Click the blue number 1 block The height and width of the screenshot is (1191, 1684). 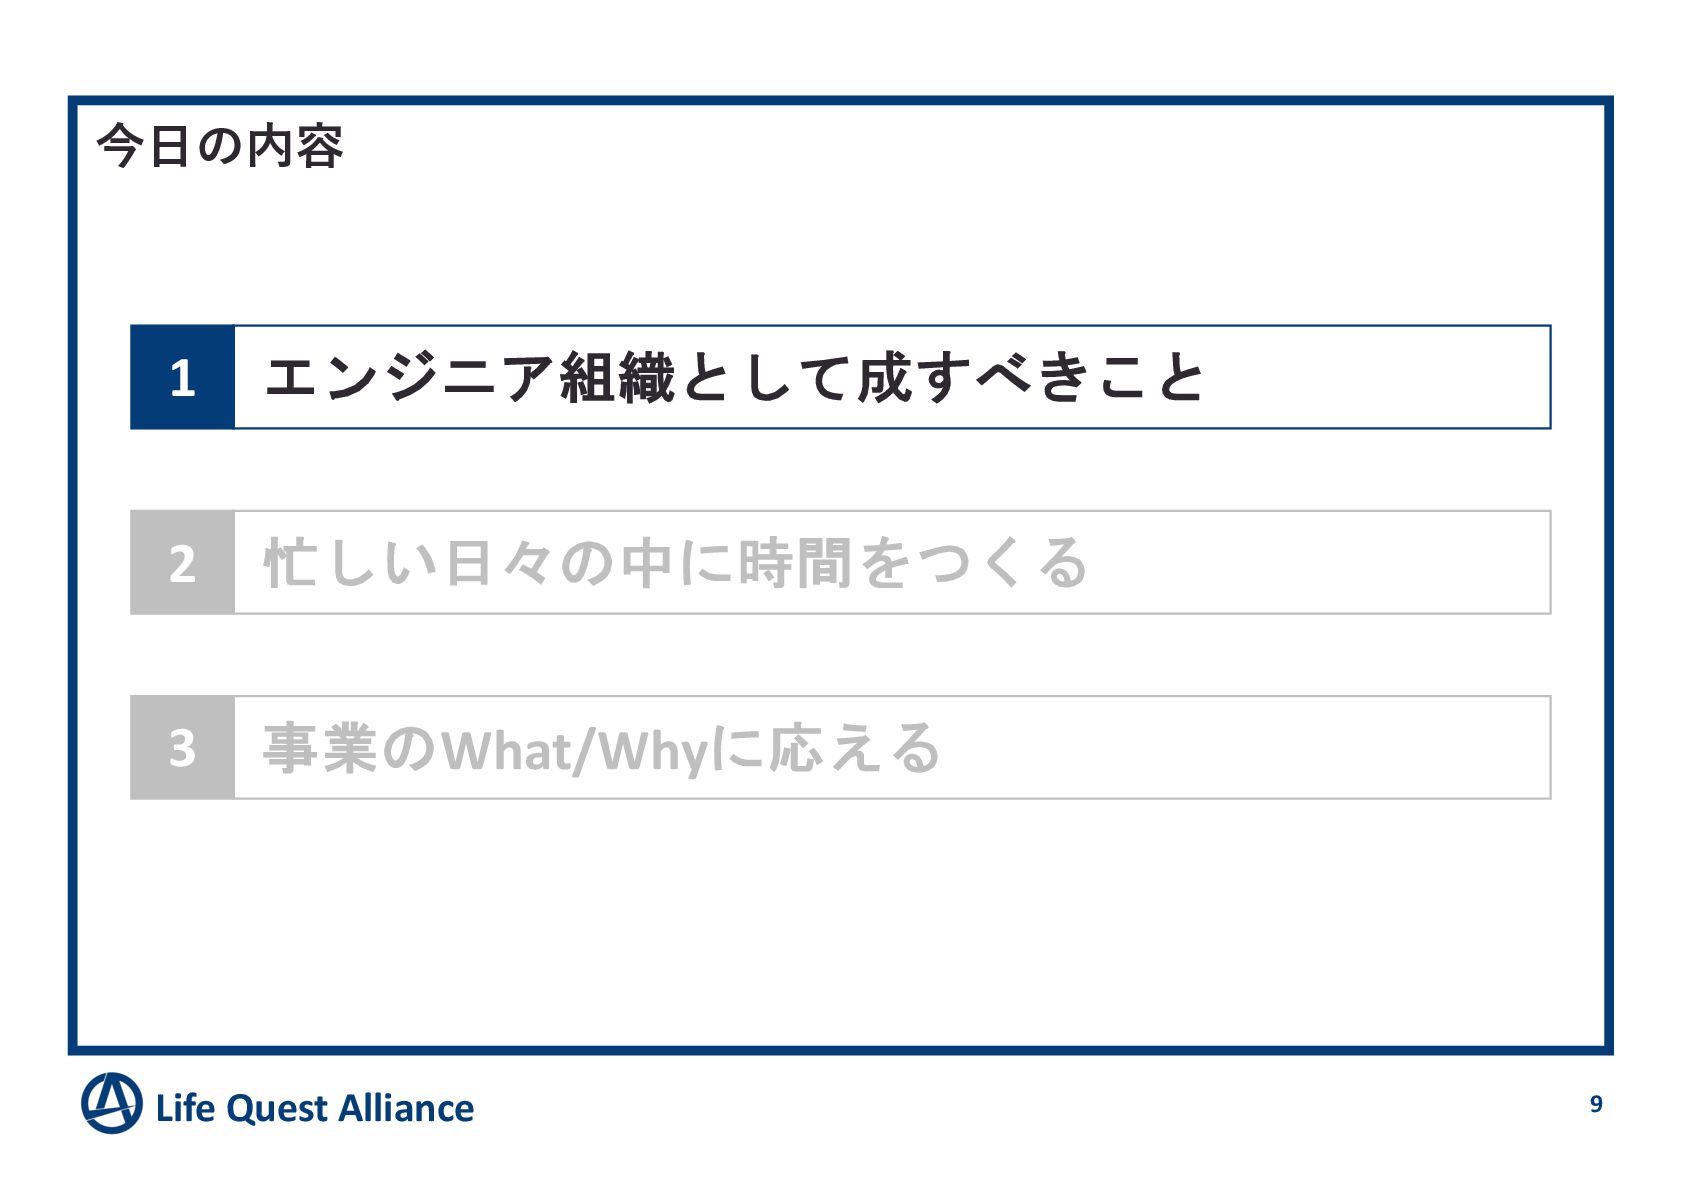point(182,377)
